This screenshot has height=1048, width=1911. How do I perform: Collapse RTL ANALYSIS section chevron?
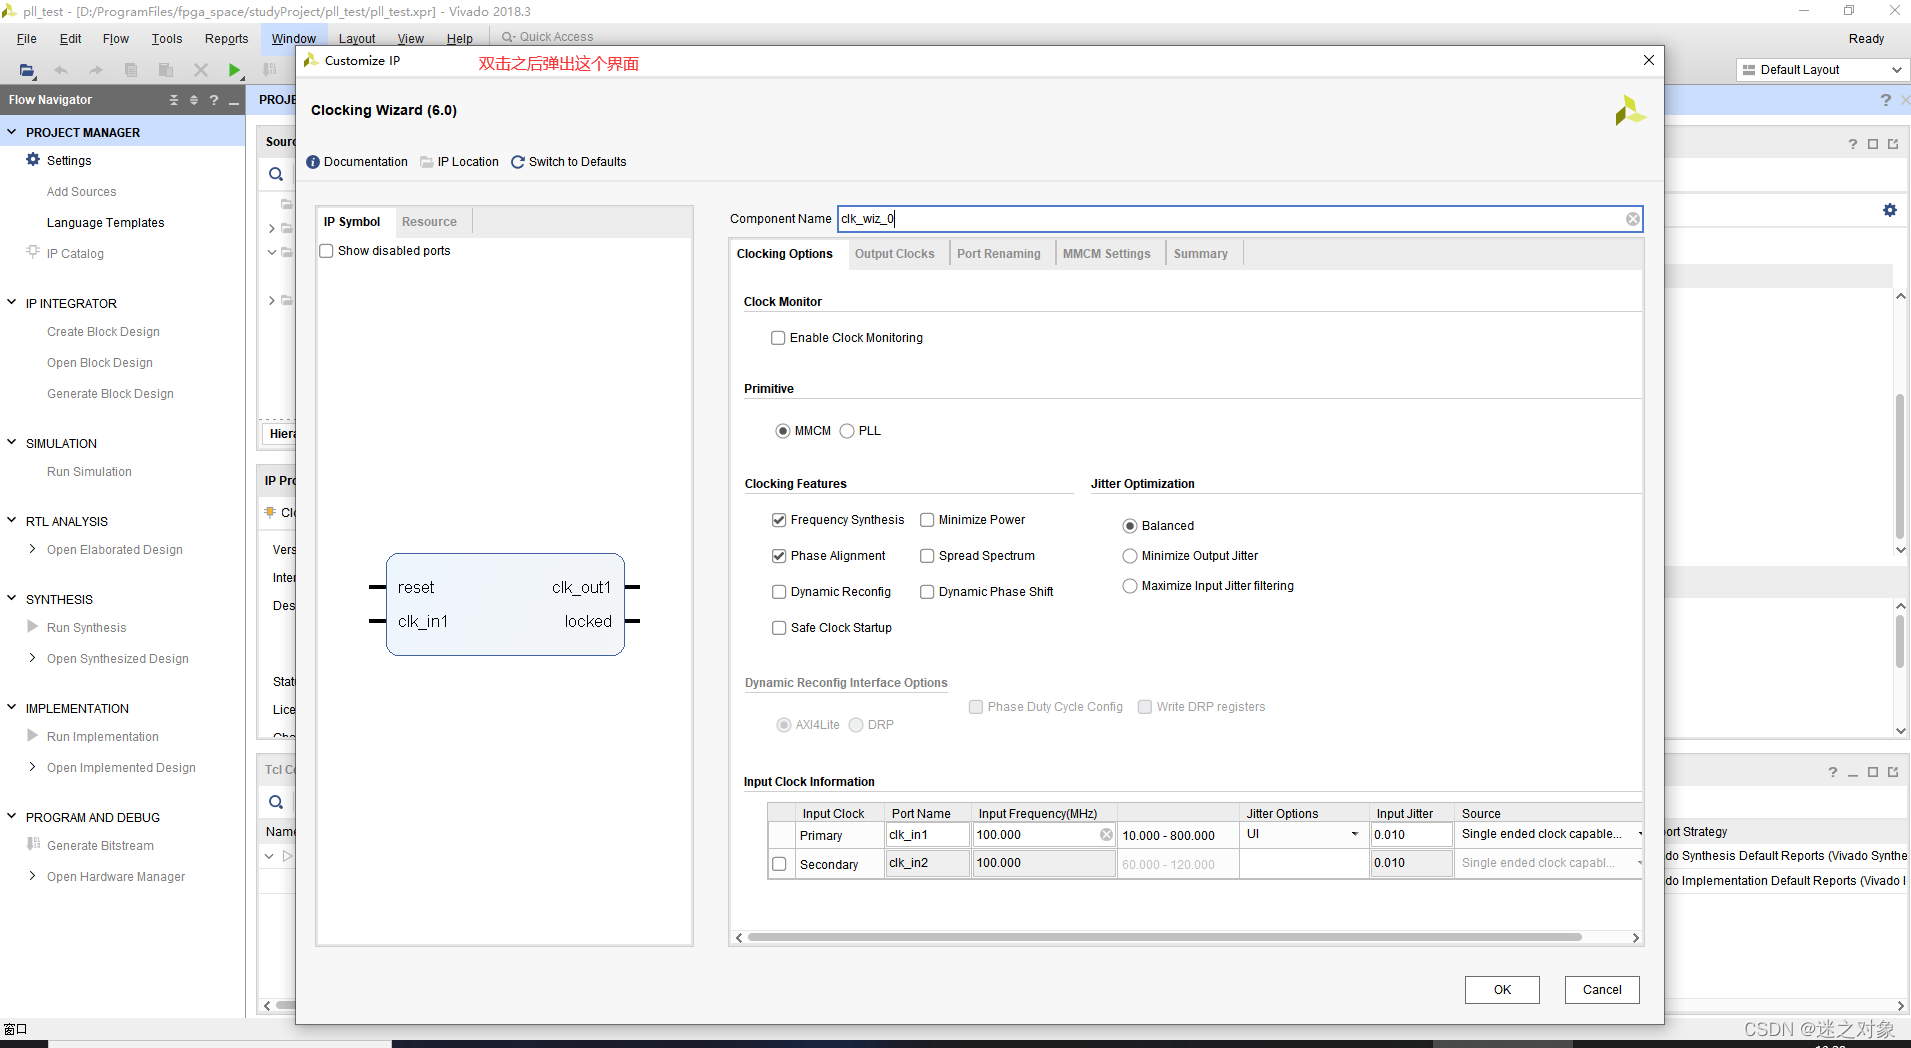[12, 520]
